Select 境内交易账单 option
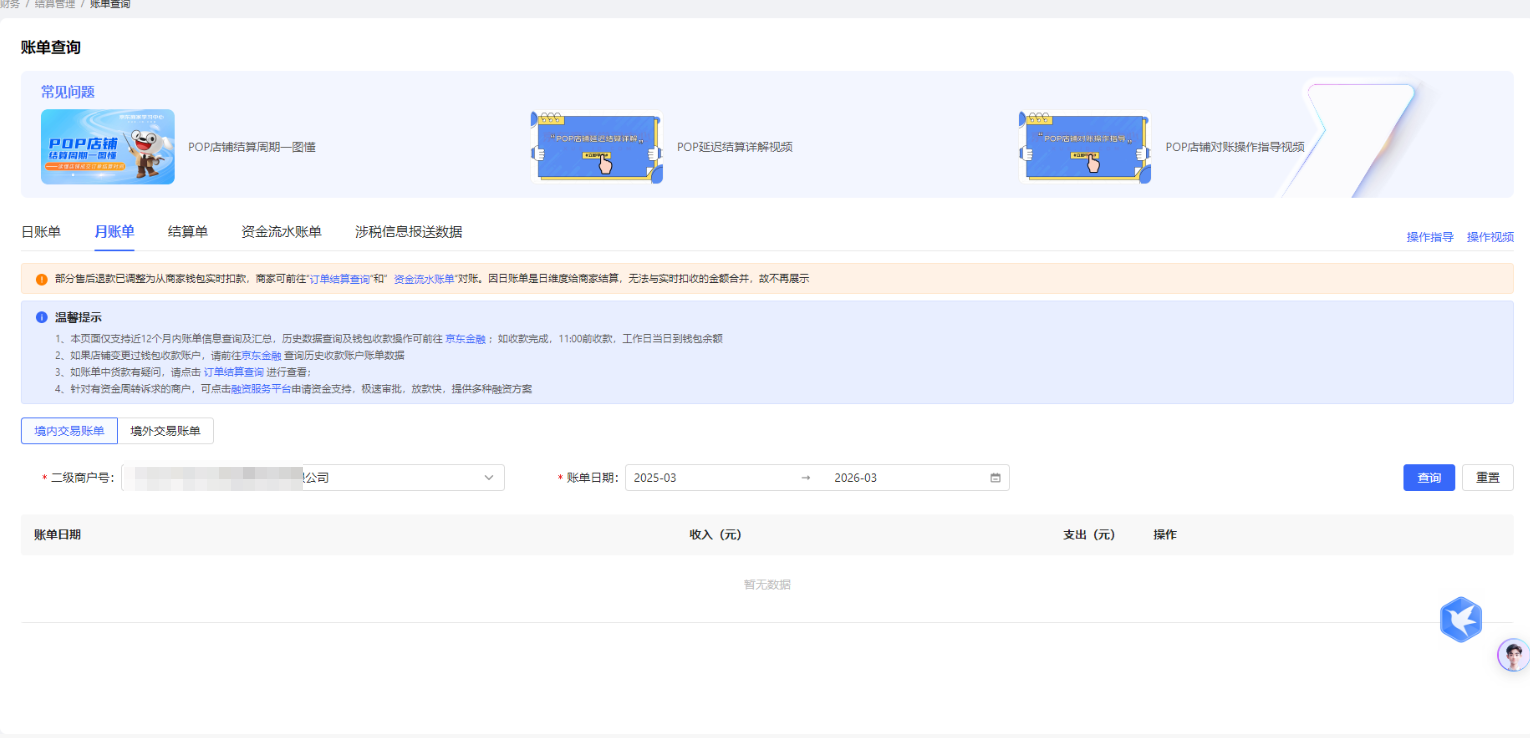The image size is (1530, 738). (69, 431)
